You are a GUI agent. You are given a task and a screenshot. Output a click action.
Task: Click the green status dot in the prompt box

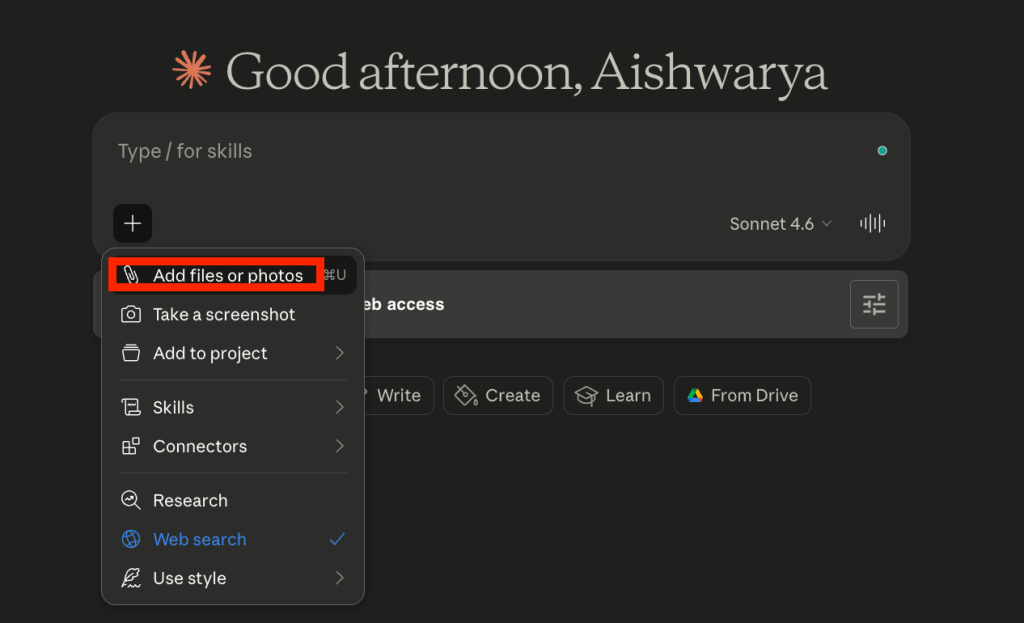tap(882, 151)
